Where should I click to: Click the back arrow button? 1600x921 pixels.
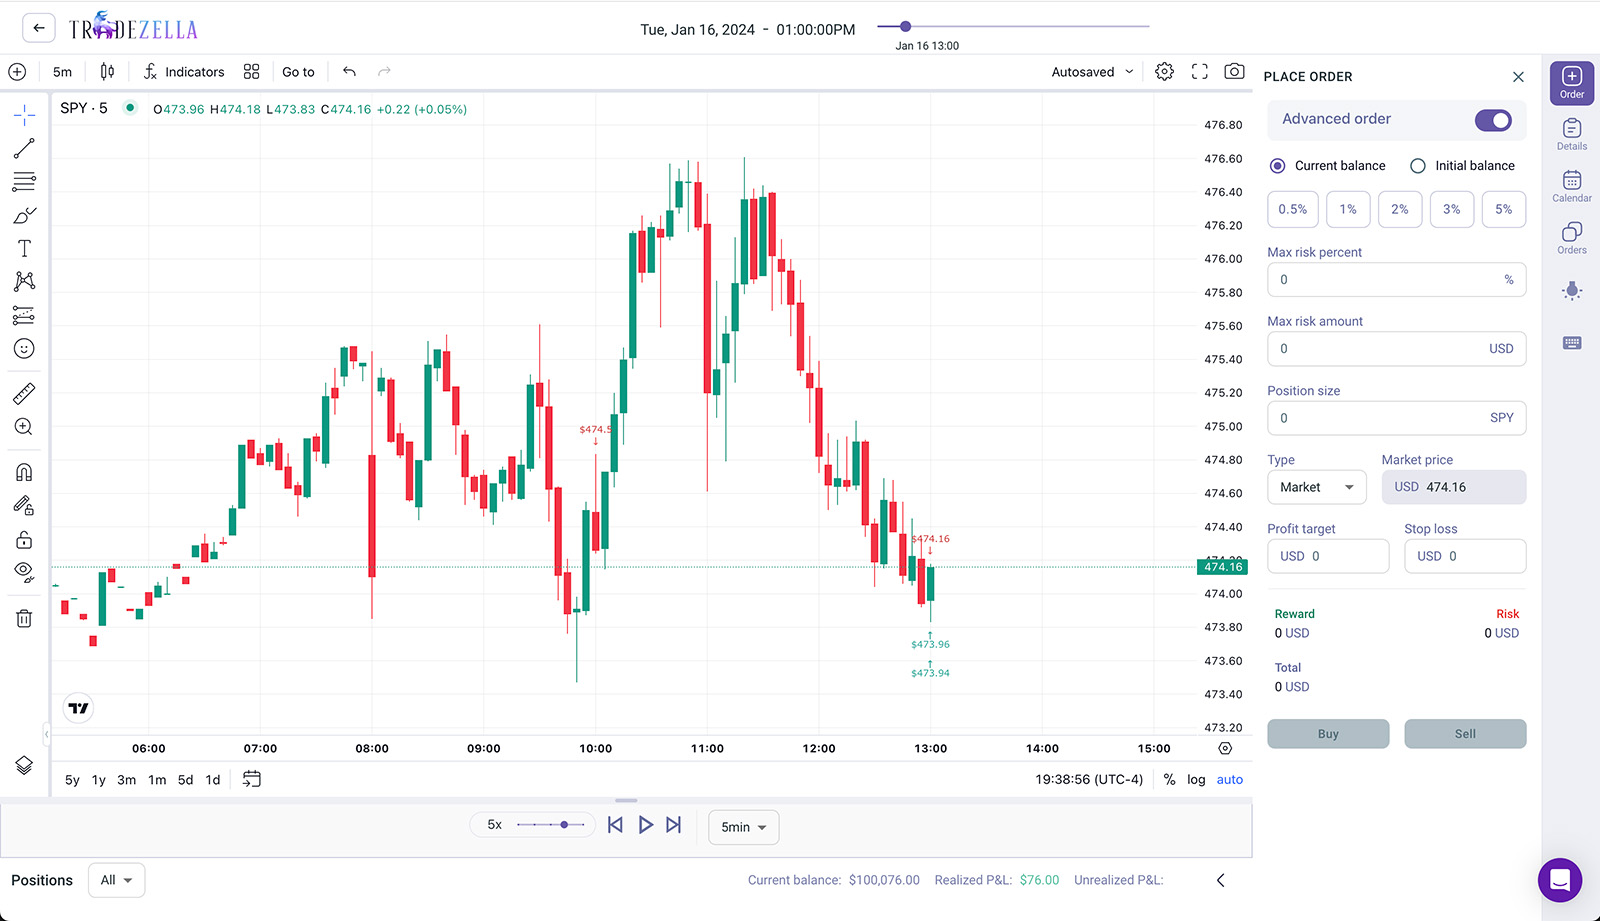pos(38,28)
